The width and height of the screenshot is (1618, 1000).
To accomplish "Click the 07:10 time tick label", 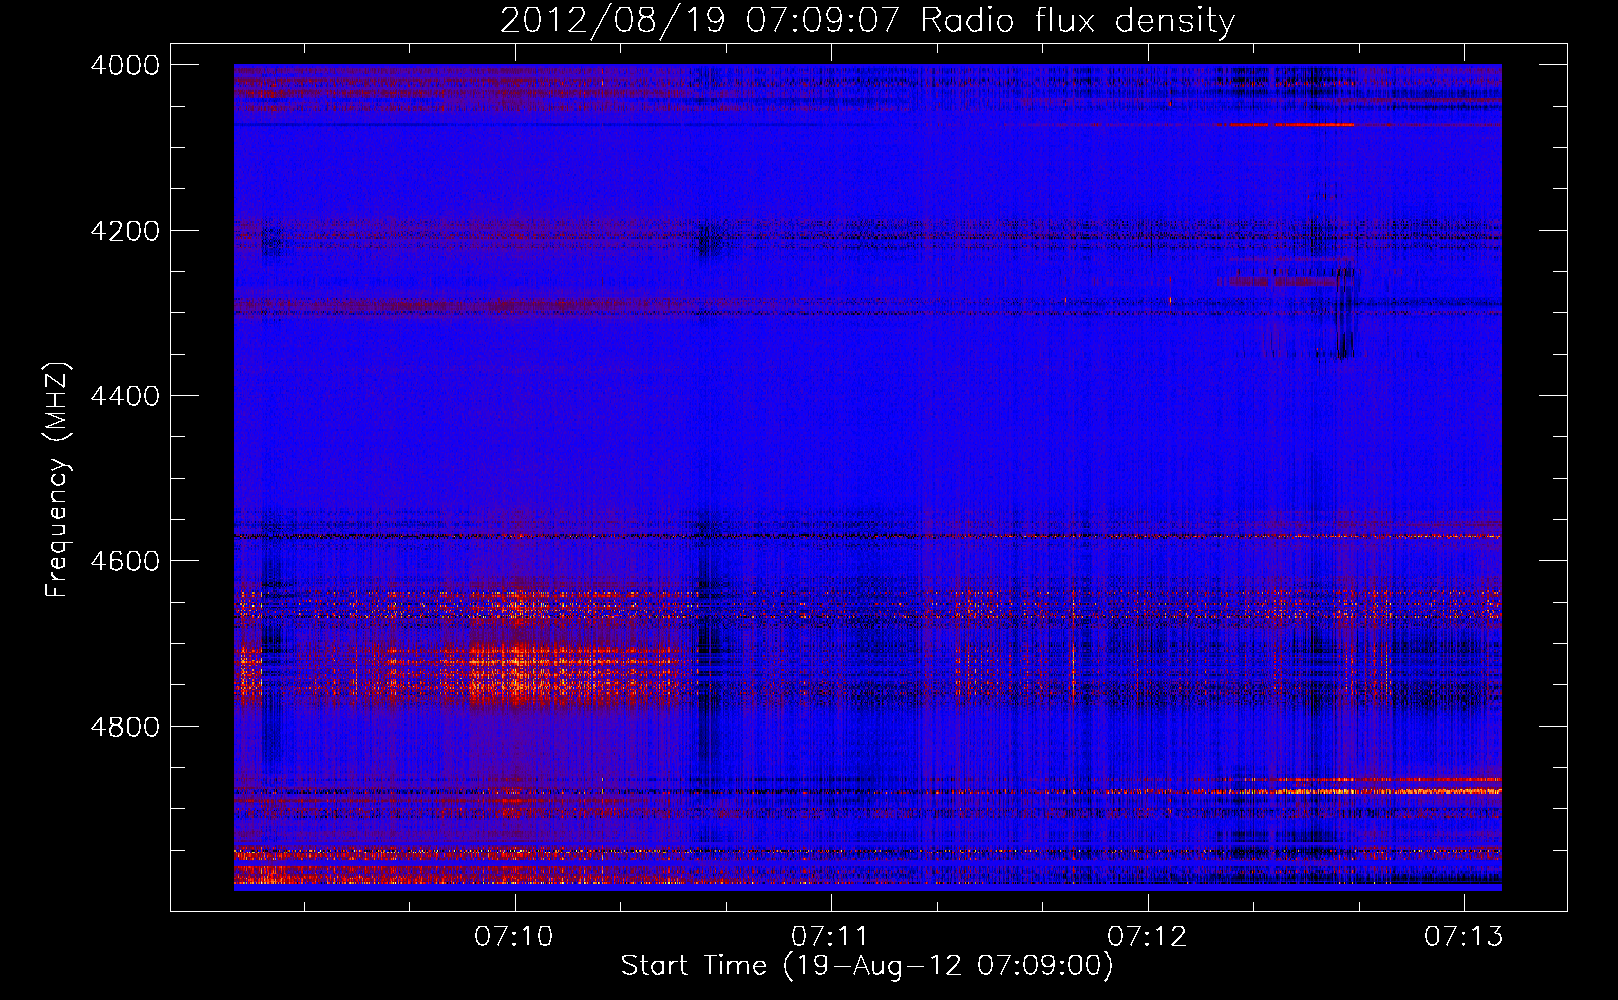I will pyautogui.click(x=514, y=936).
